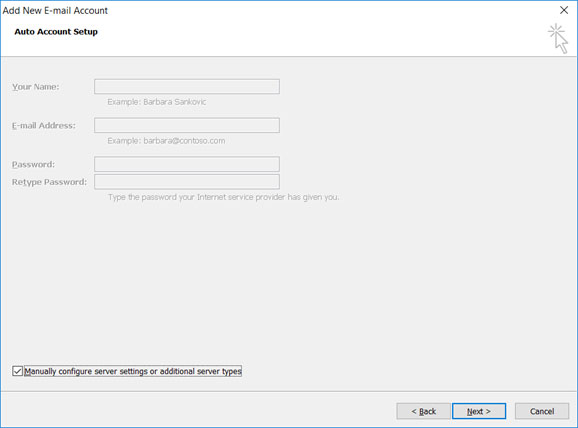
Task: Go back with the Back button
Action: pyautogui.click(x=423, y=411)
